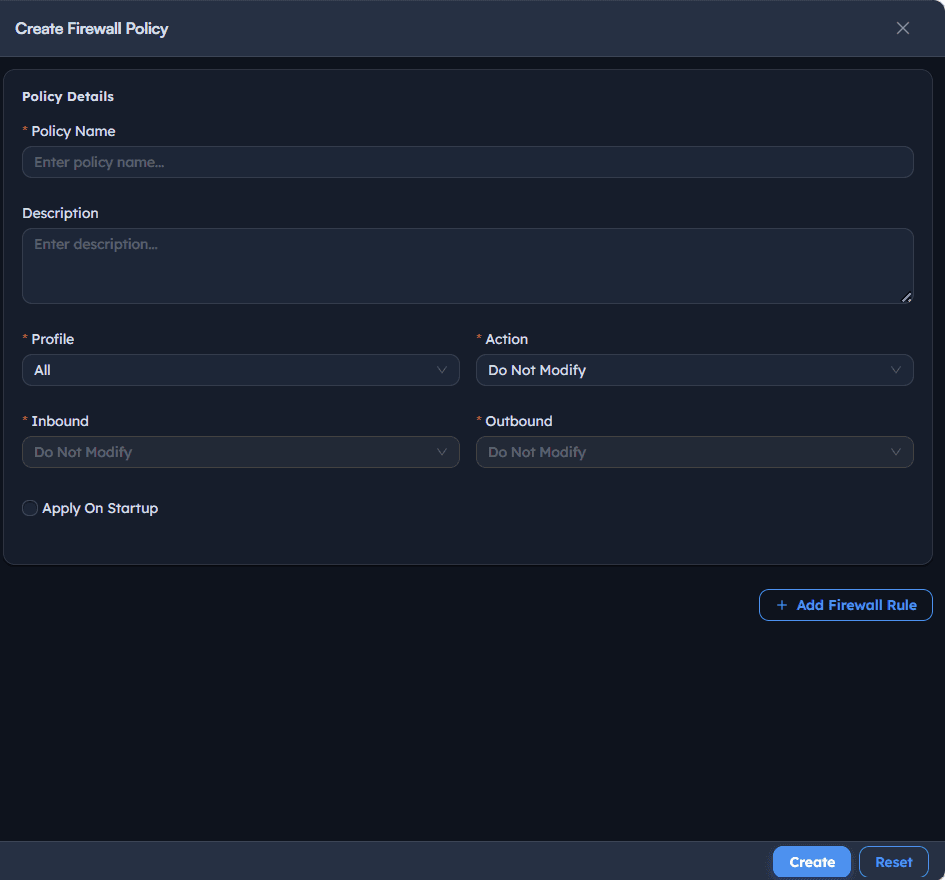Click the Outbound label

click(x=518, y=421)
